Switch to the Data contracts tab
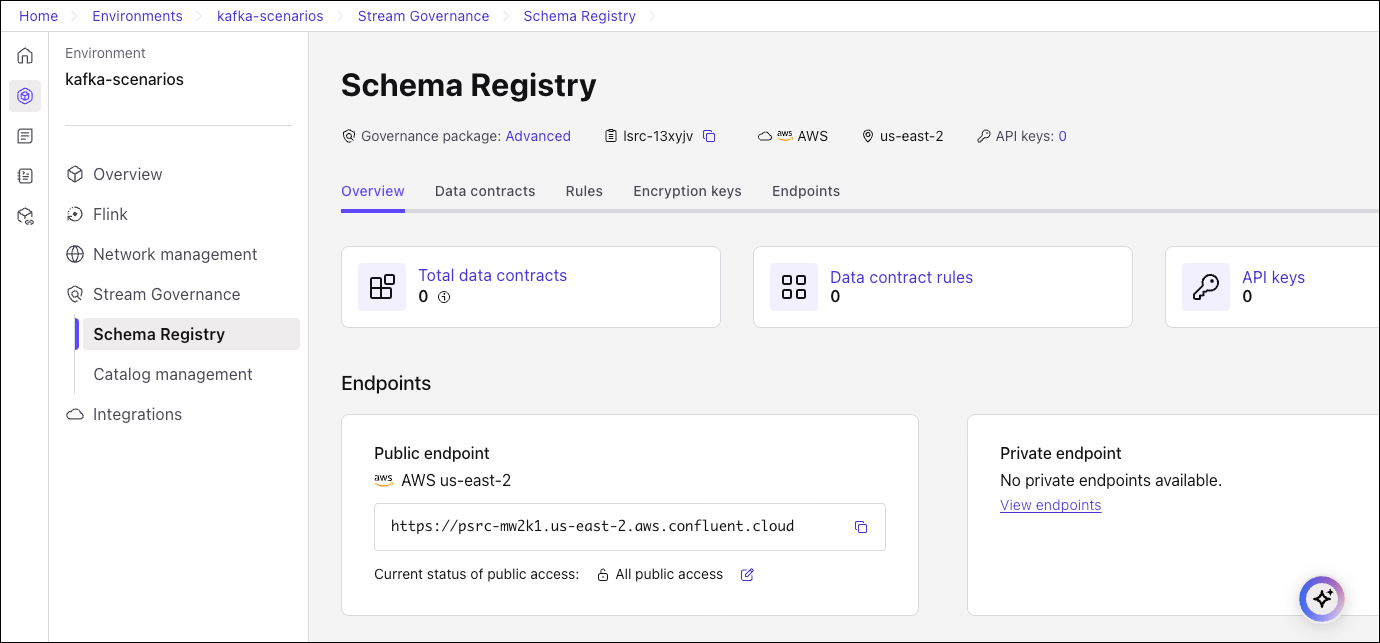This screenshot has width=1380, height=643. 485,191
